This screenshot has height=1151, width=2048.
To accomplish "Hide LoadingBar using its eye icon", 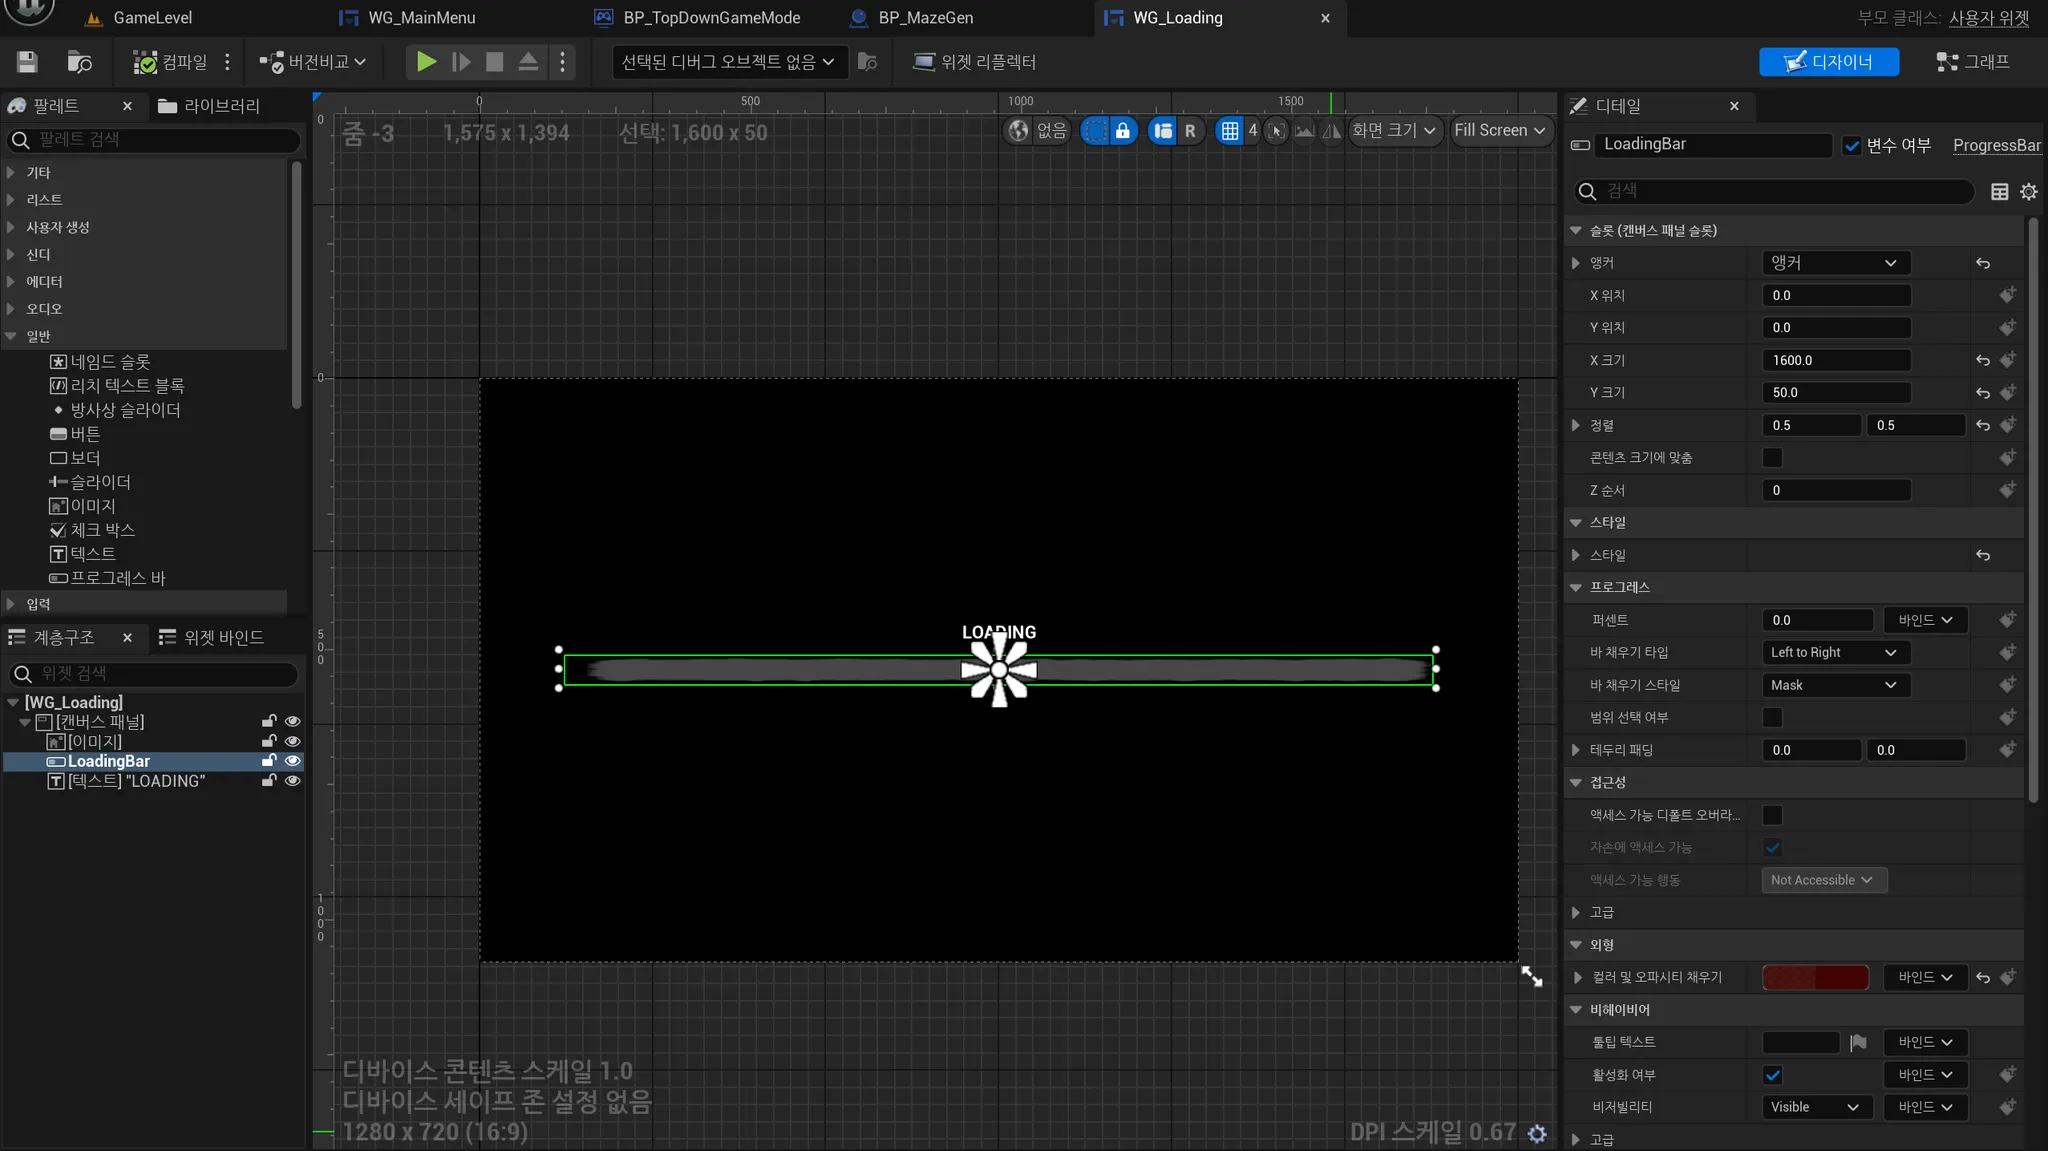I will tap(292, 761).
